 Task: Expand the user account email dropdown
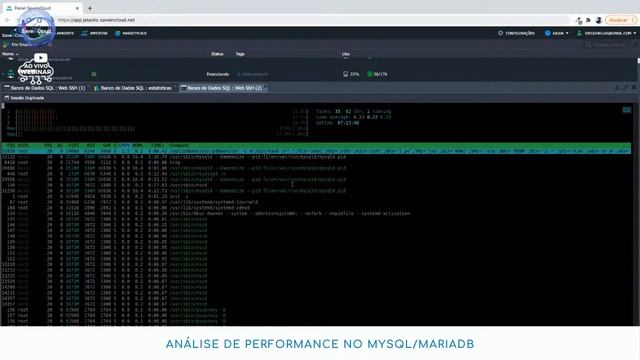(606, 33)
